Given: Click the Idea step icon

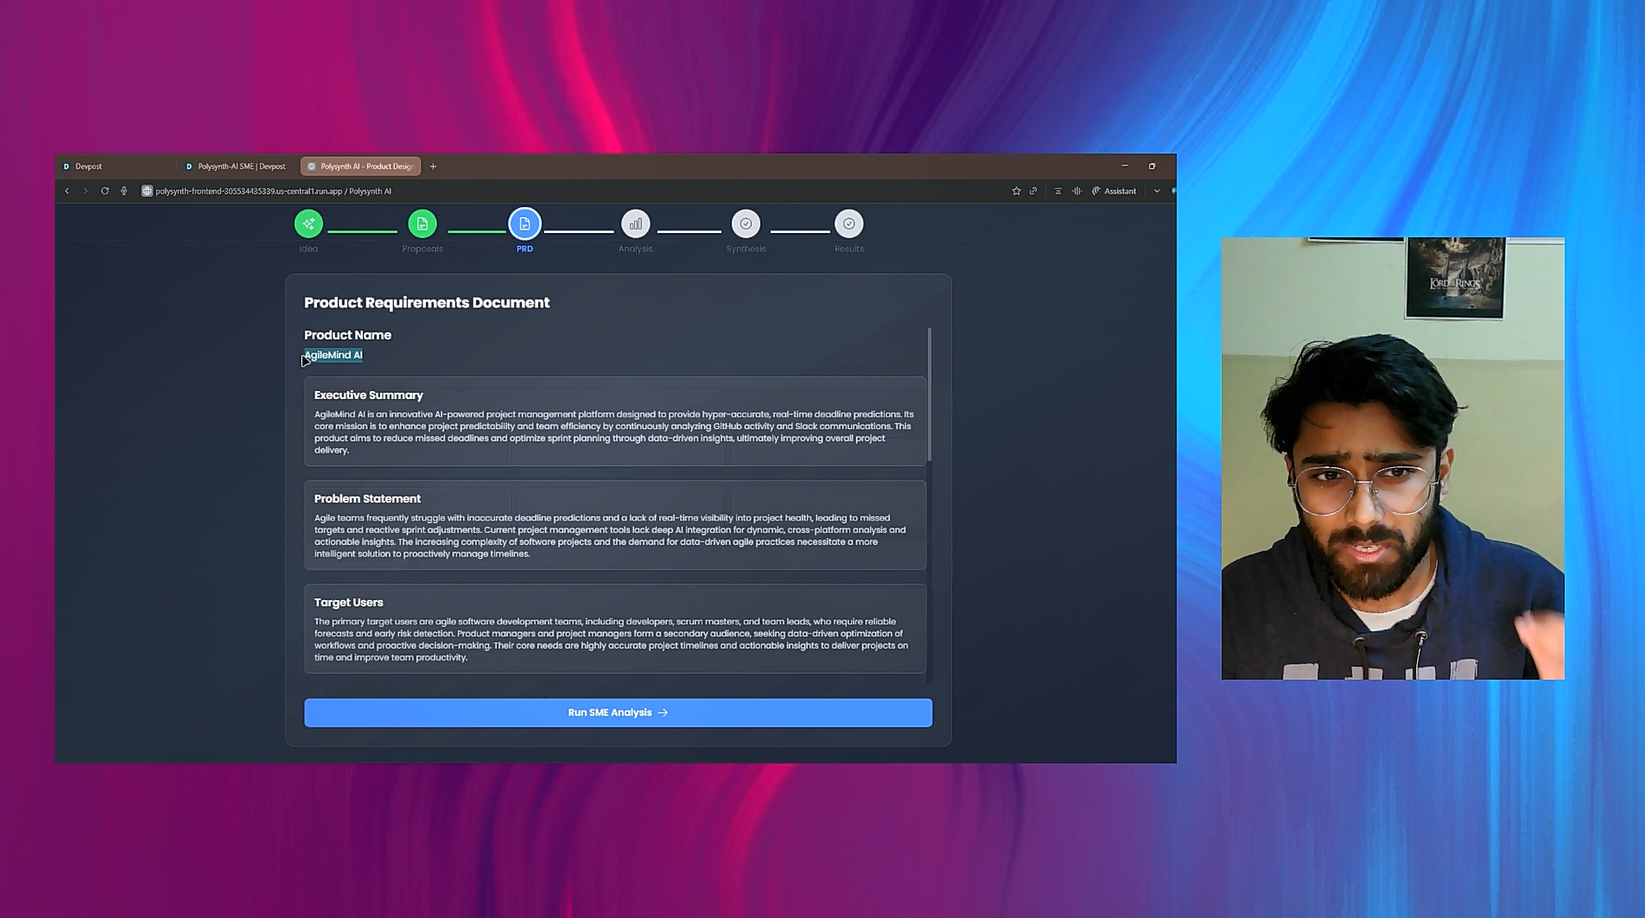Looking at the screenshot, I should pyautogui.click(x=308, y=224).
